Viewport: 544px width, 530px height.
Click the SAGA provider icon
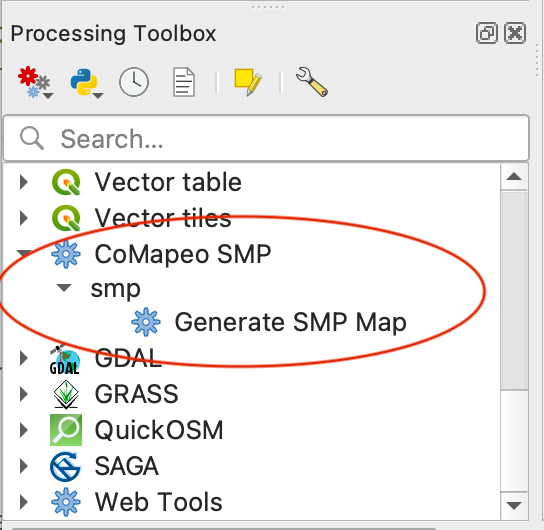[x=66, y=466]
